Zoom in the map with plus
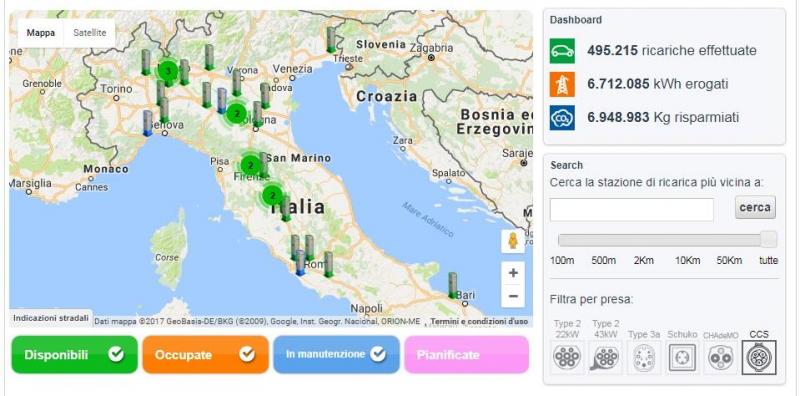Screen dimensions: 800x396 513,273
